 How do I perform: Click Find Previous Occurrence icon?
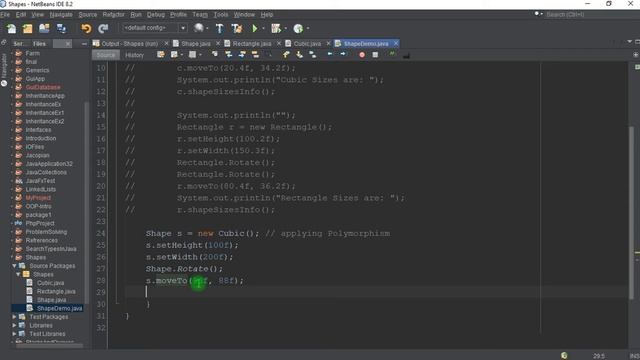click(229, 54)
